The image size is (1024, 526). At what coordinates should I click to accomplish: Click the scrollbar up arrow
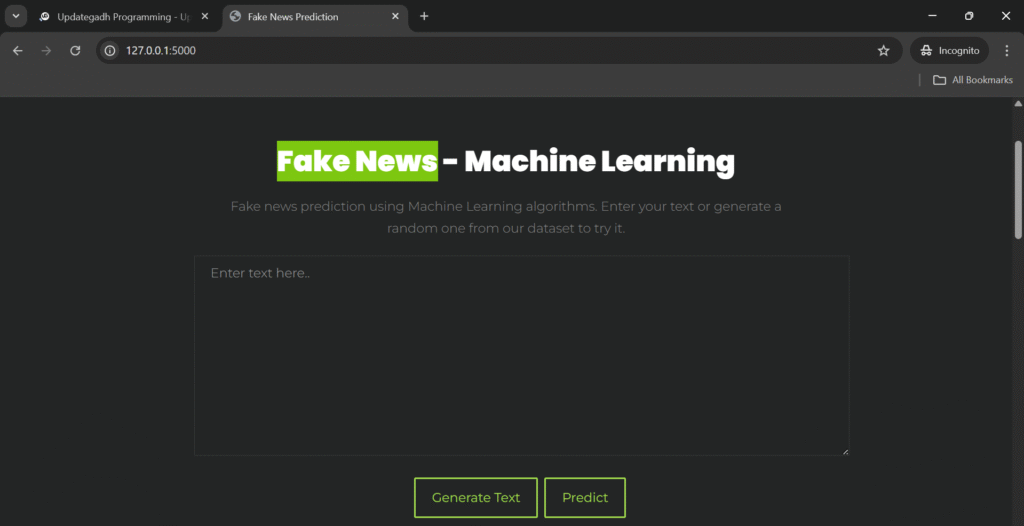[x=1018, y=103]
